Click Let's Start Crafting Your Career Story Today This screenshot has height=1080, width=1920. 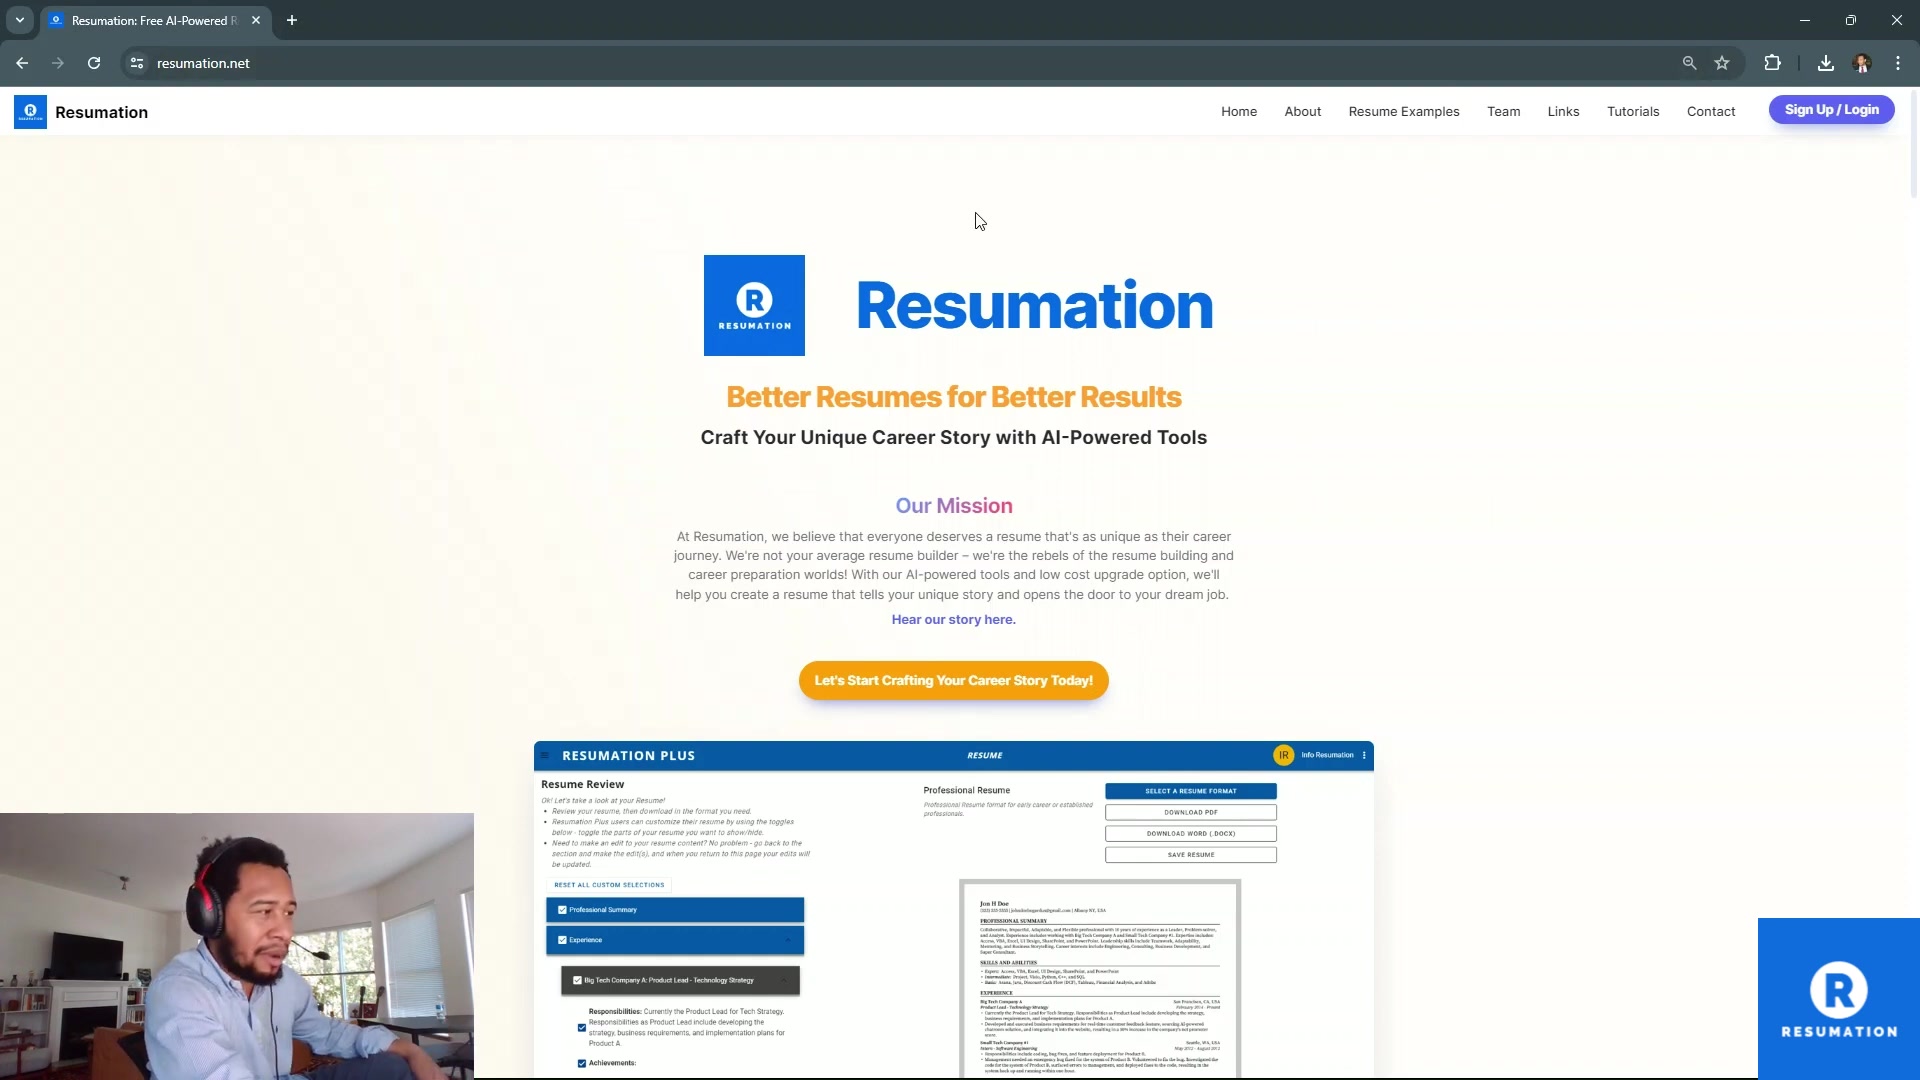pyautogui.click(x=954, y=681)
